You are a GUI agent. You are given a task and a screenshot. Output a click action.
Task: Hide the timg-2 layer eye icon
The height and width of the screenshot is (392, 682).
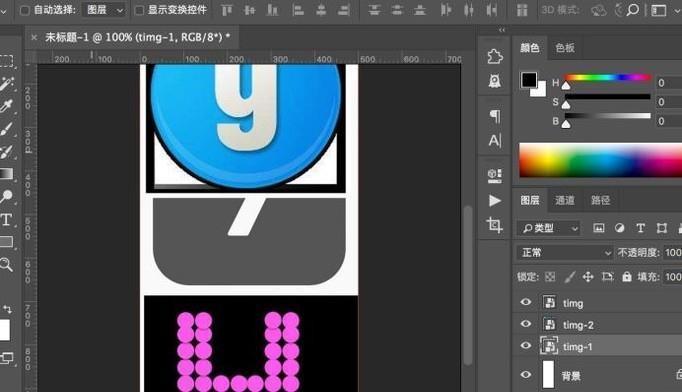pyautogui.click(x=525, y=324)
